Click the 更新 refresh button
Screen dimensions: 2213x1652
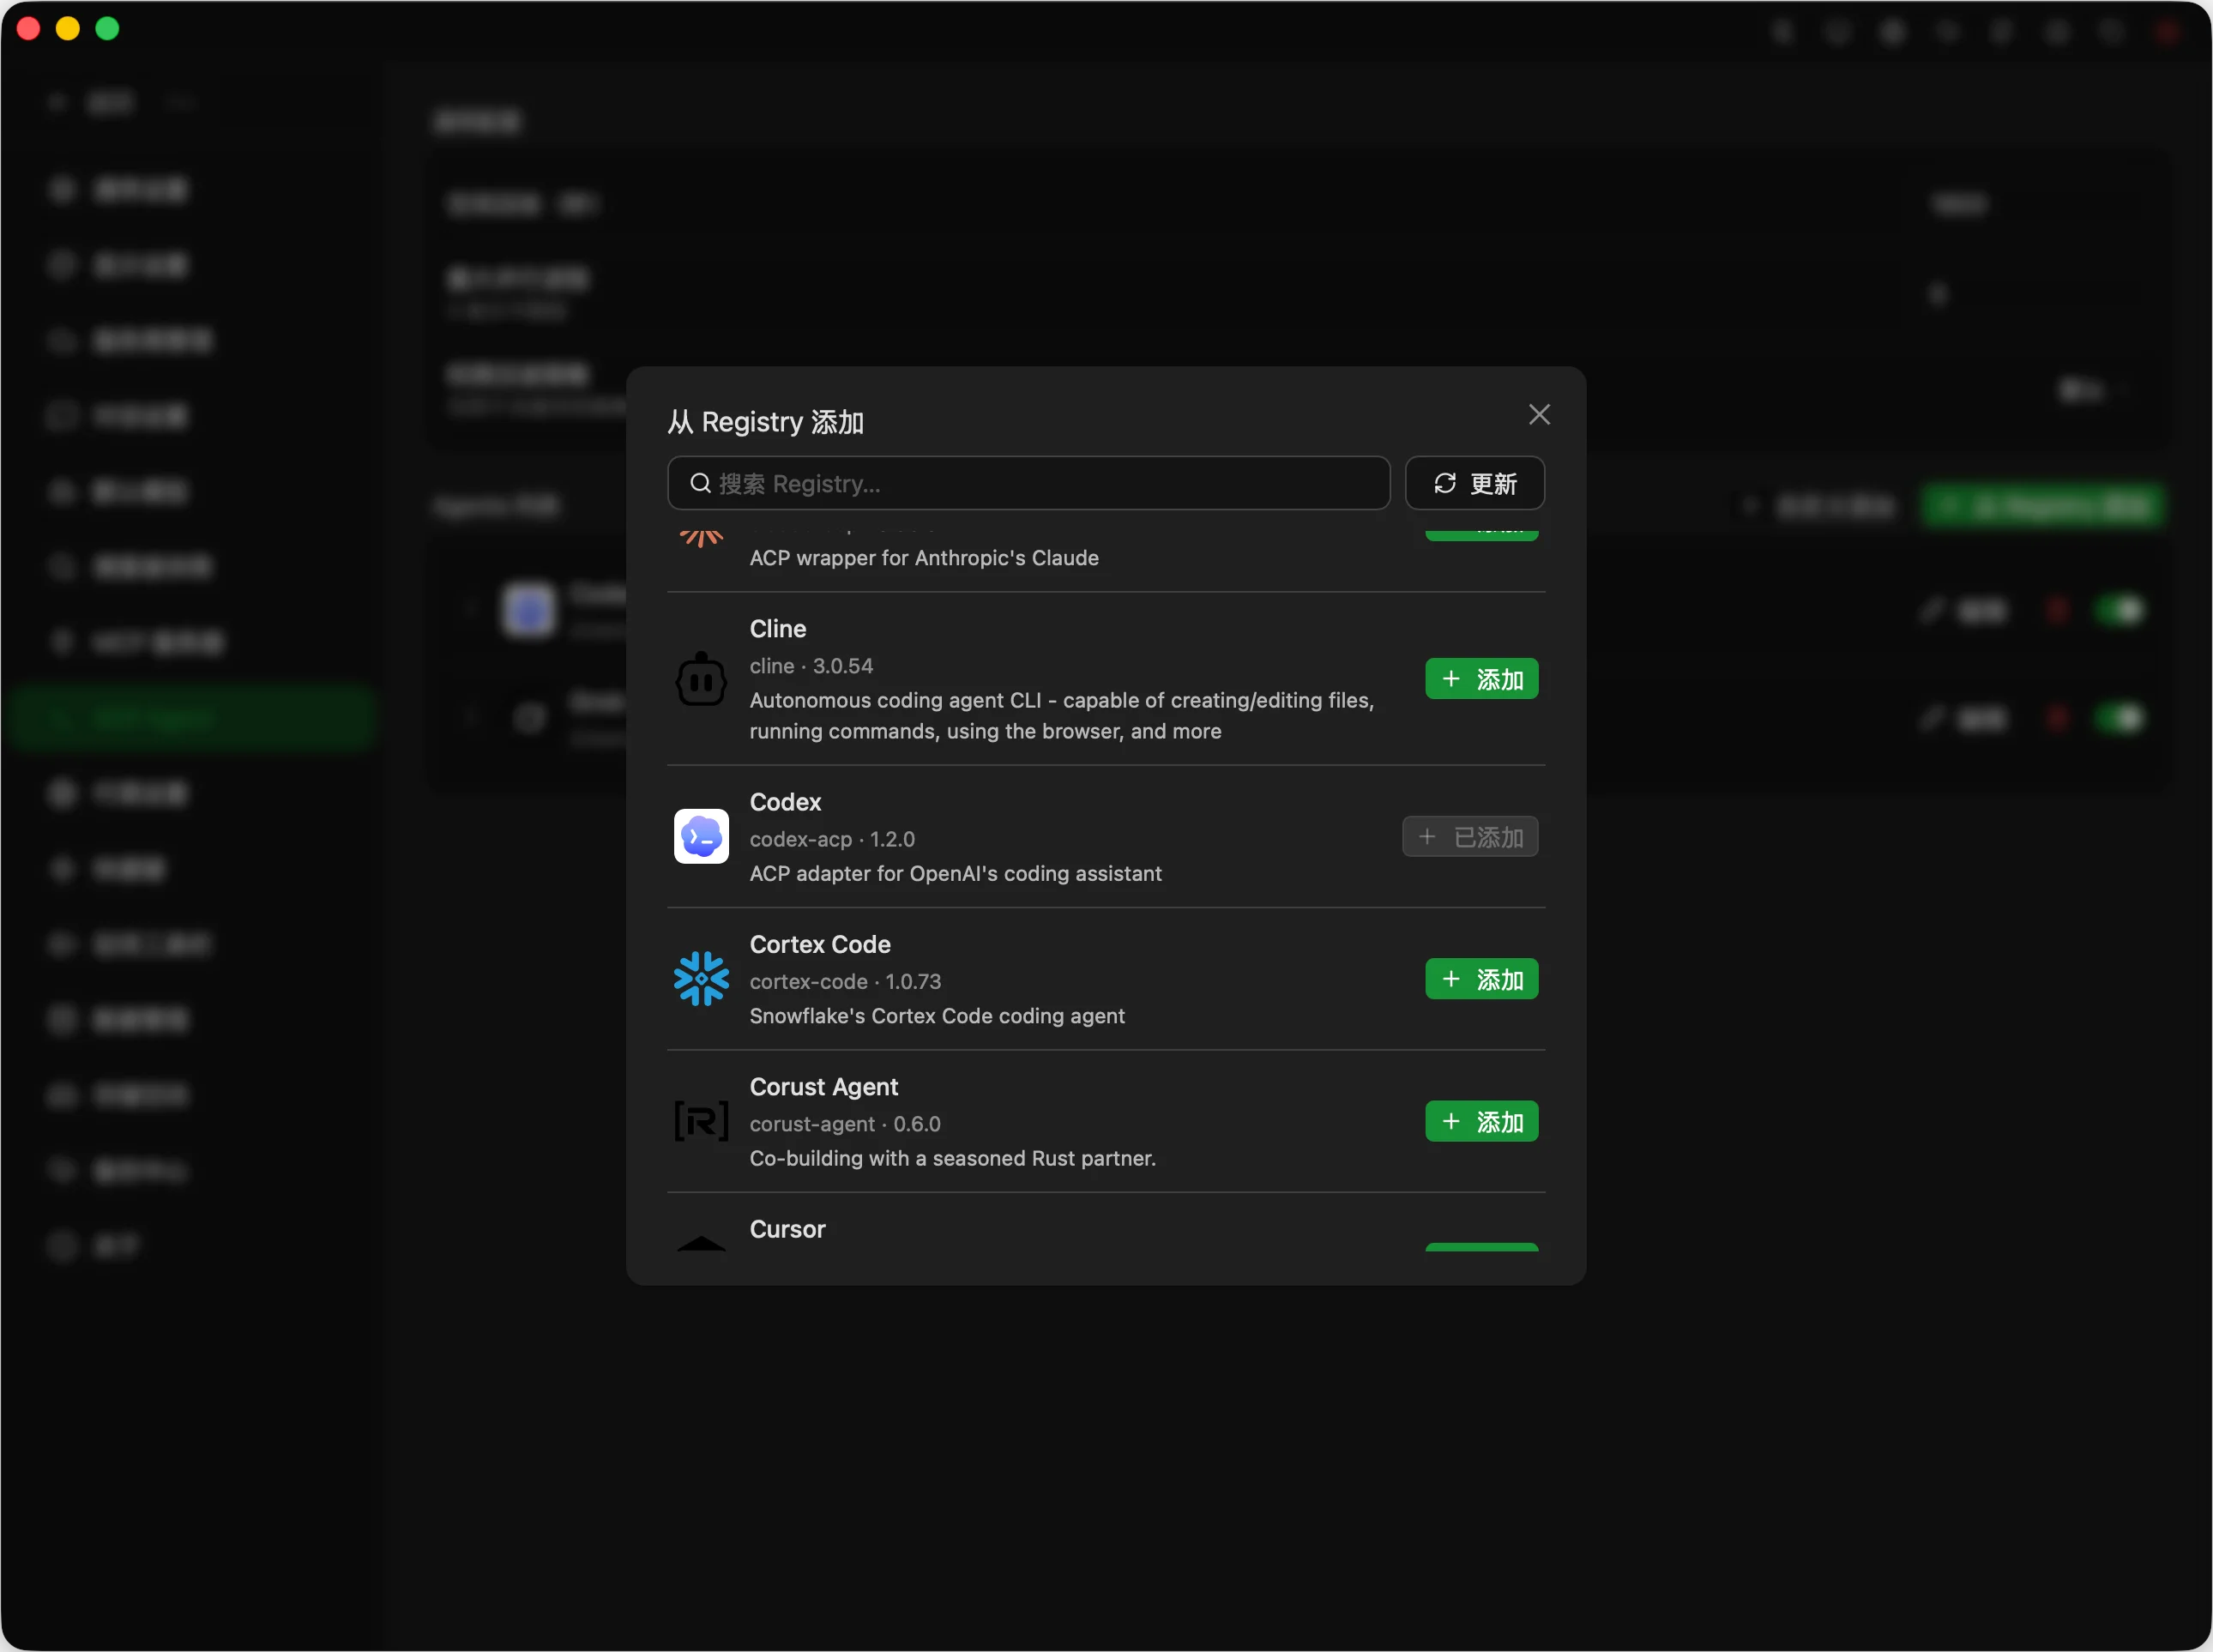1475,484
